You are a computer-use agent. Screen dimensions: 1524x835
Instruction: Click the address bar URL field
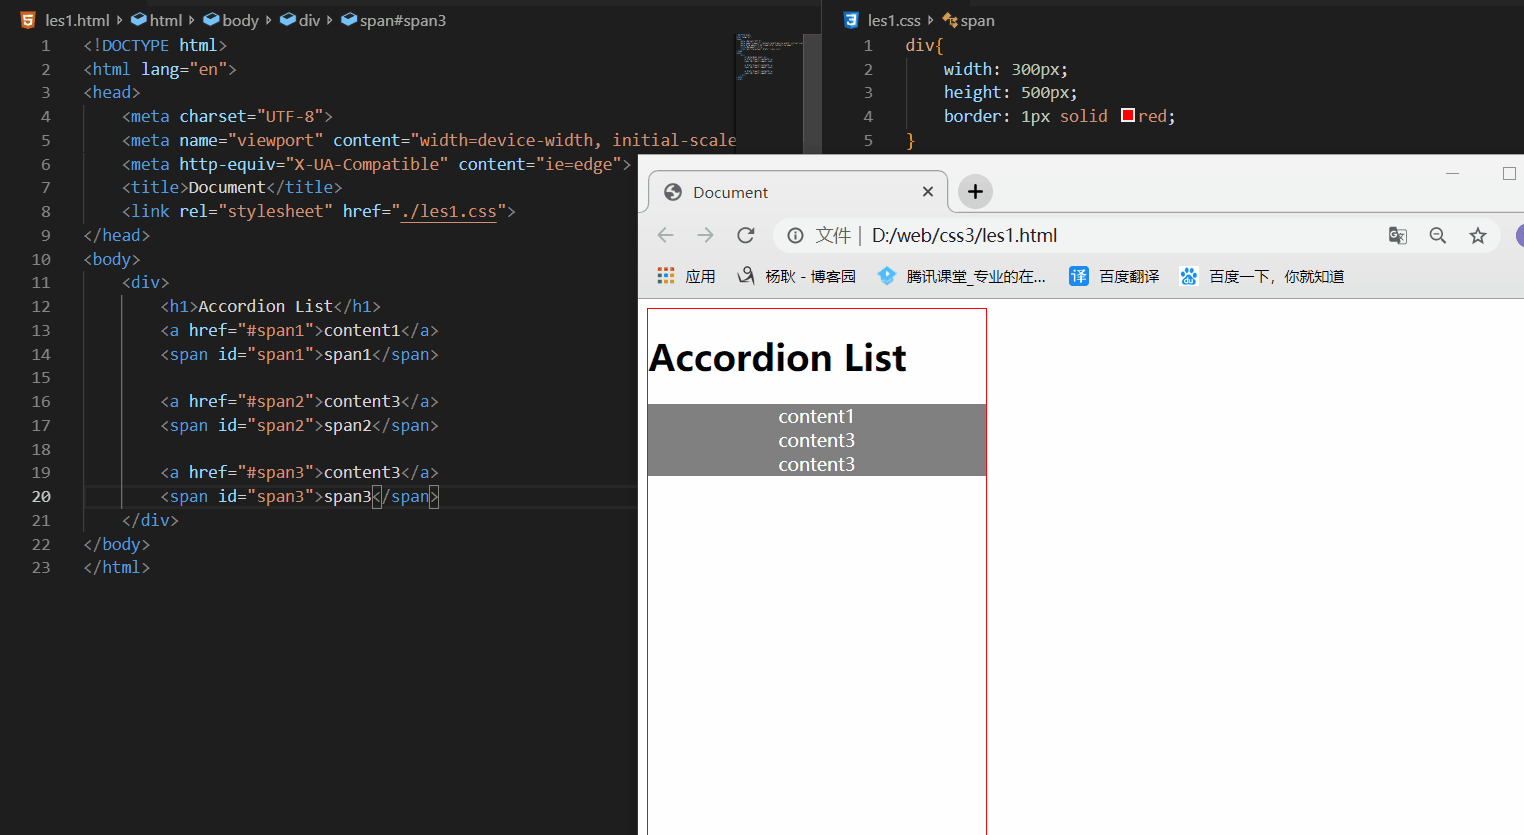(1100, 236)
